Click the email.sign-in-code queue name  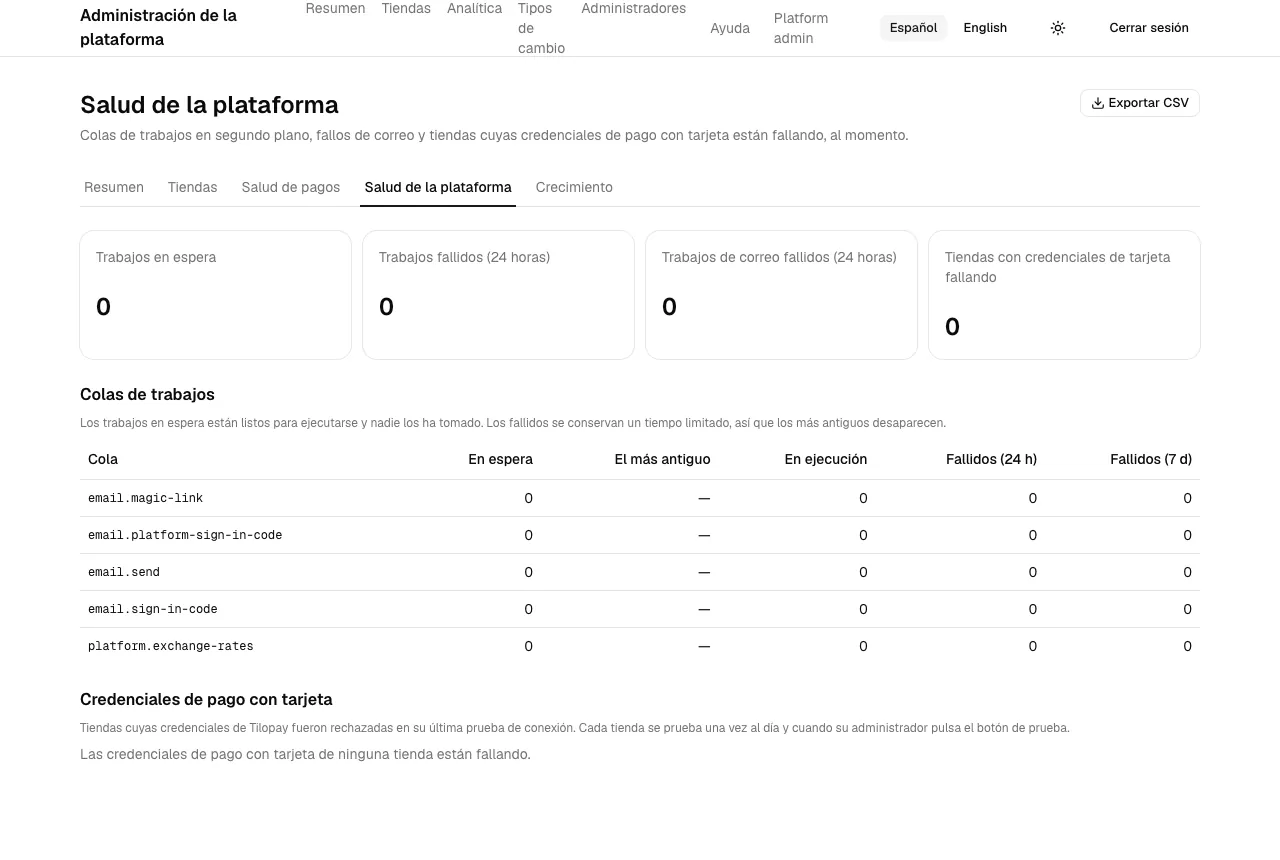(153, 609)
